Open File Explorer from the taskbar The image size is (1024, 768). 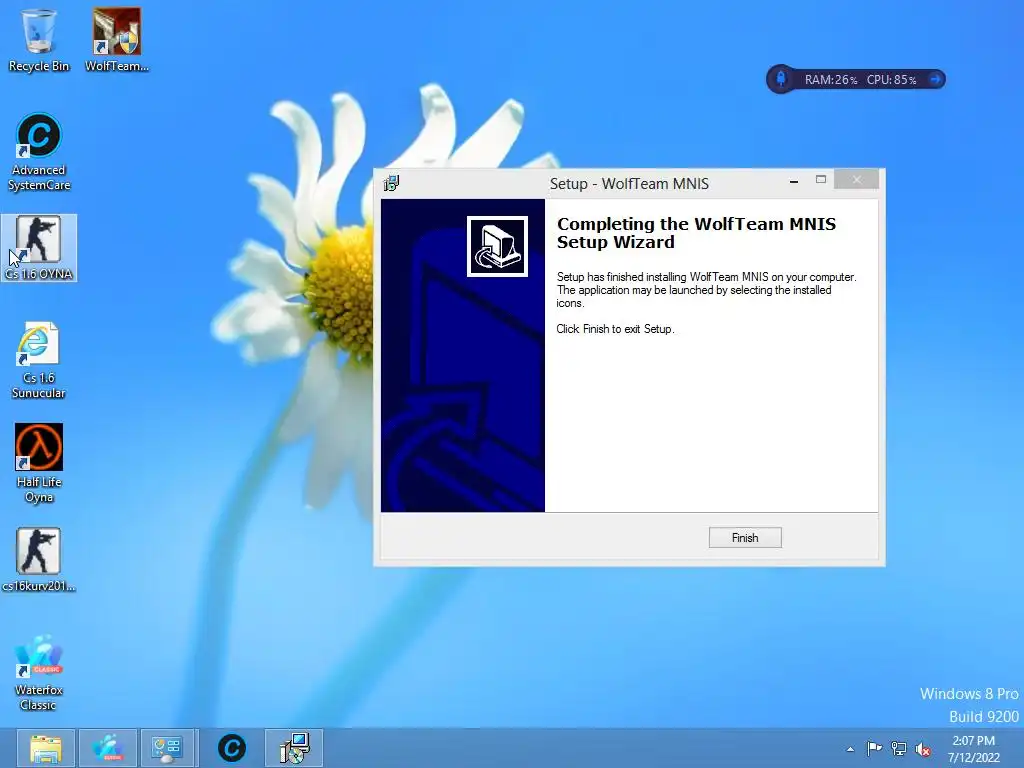[46, 748]
